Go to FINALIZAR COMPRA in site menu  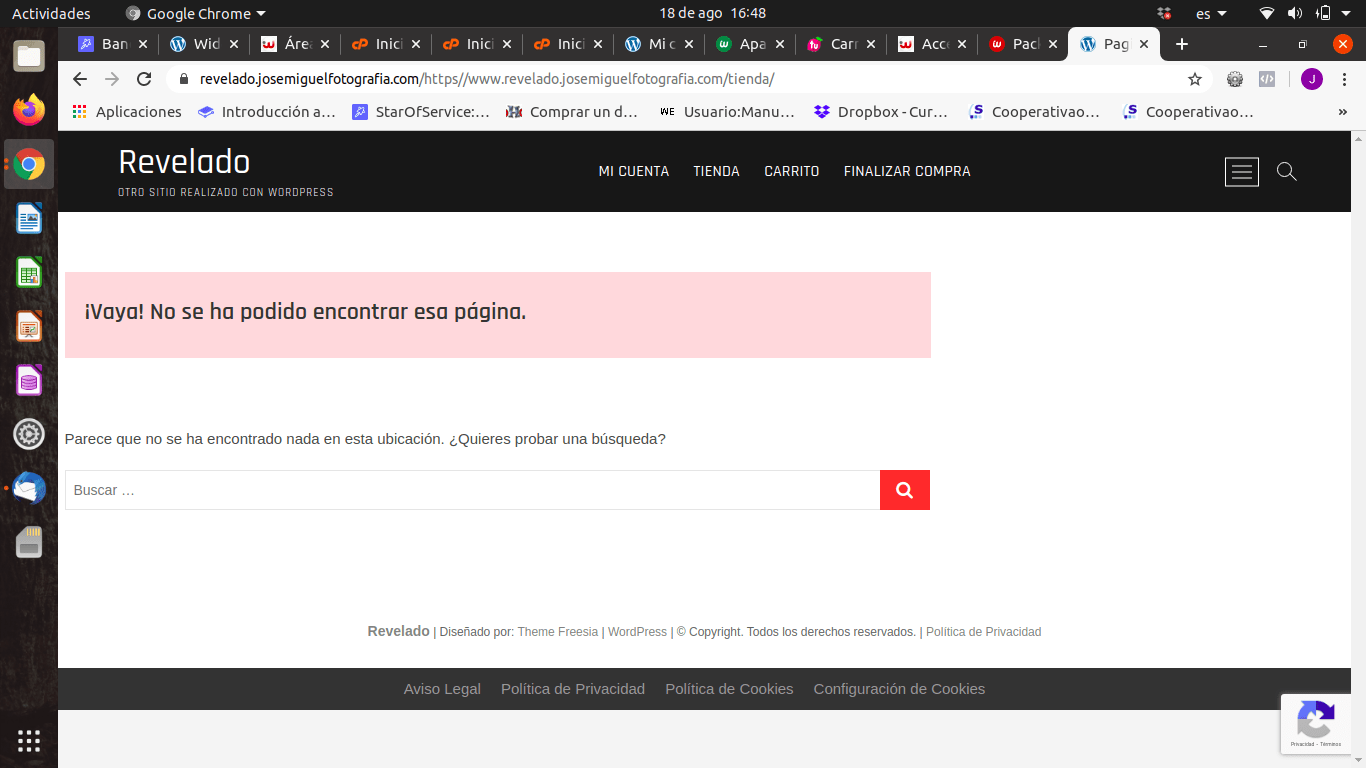click(907, 171)
